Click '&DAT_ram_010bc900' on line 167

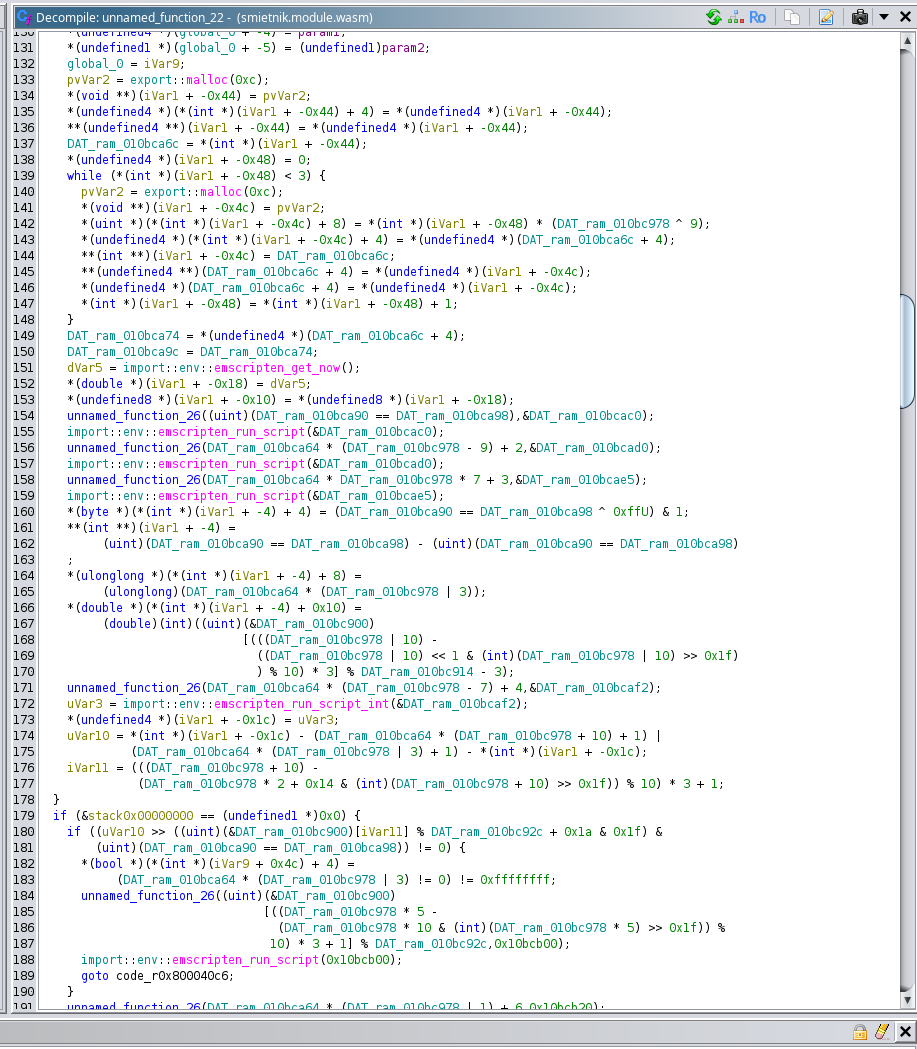[308, 624]
